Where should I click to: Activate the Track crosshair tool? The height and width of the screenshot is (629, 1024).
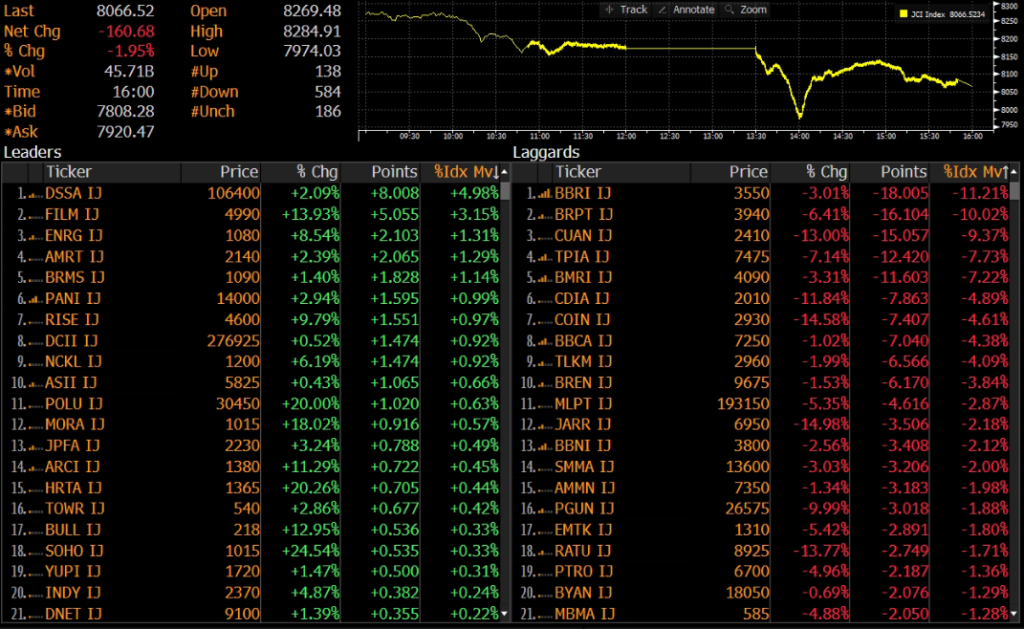(x=626, y=9)
